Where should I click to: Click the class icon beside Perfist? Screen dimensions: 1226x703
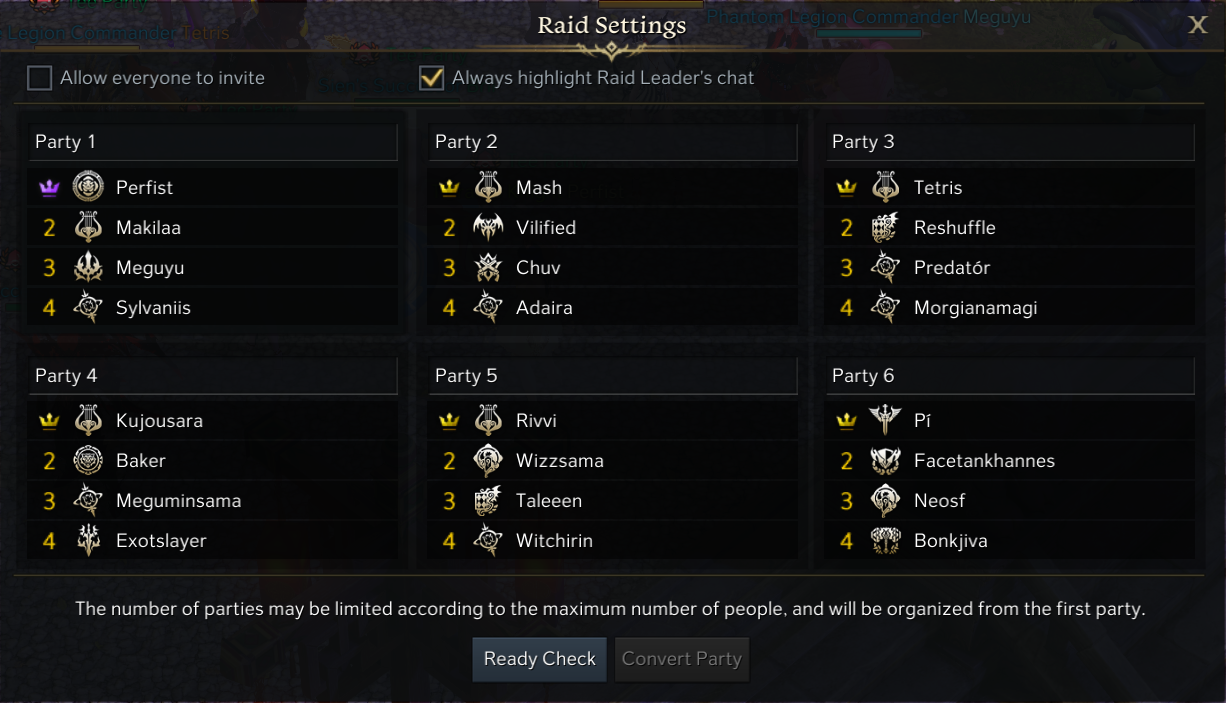88,187
